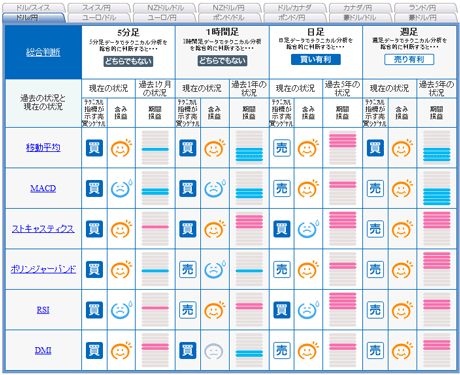Viewport: 460px width, 375px height.
Task: Select the active ドル/円 tab
Action: tap(33, 18)
